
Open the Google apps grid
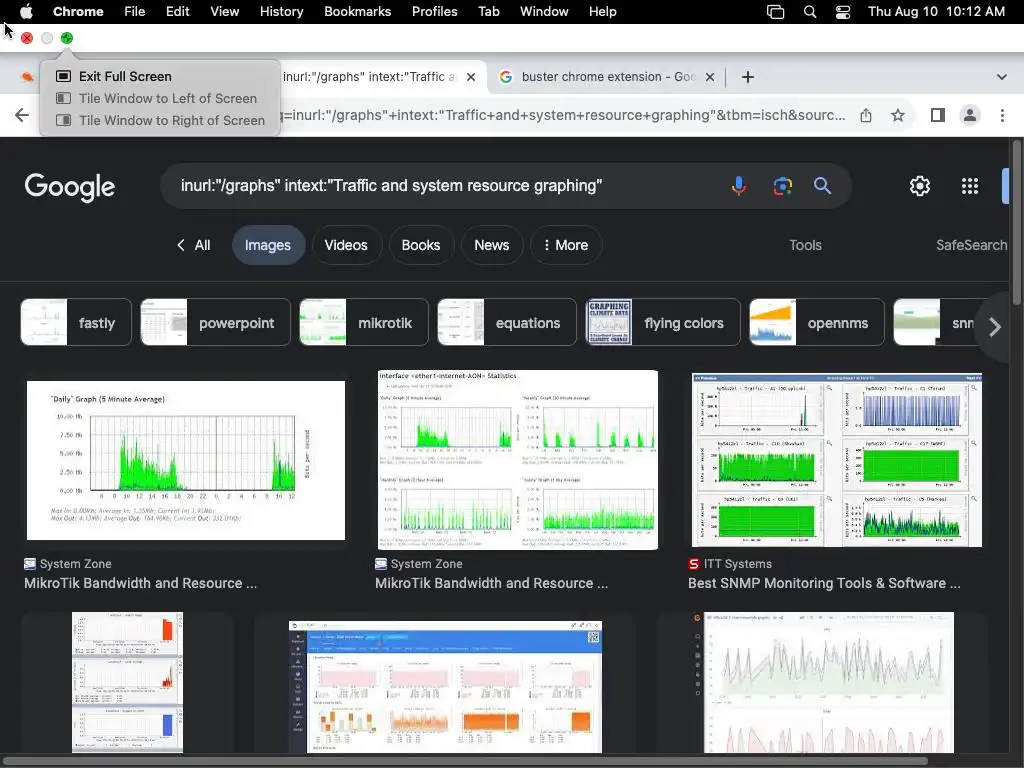click(970, 186)
